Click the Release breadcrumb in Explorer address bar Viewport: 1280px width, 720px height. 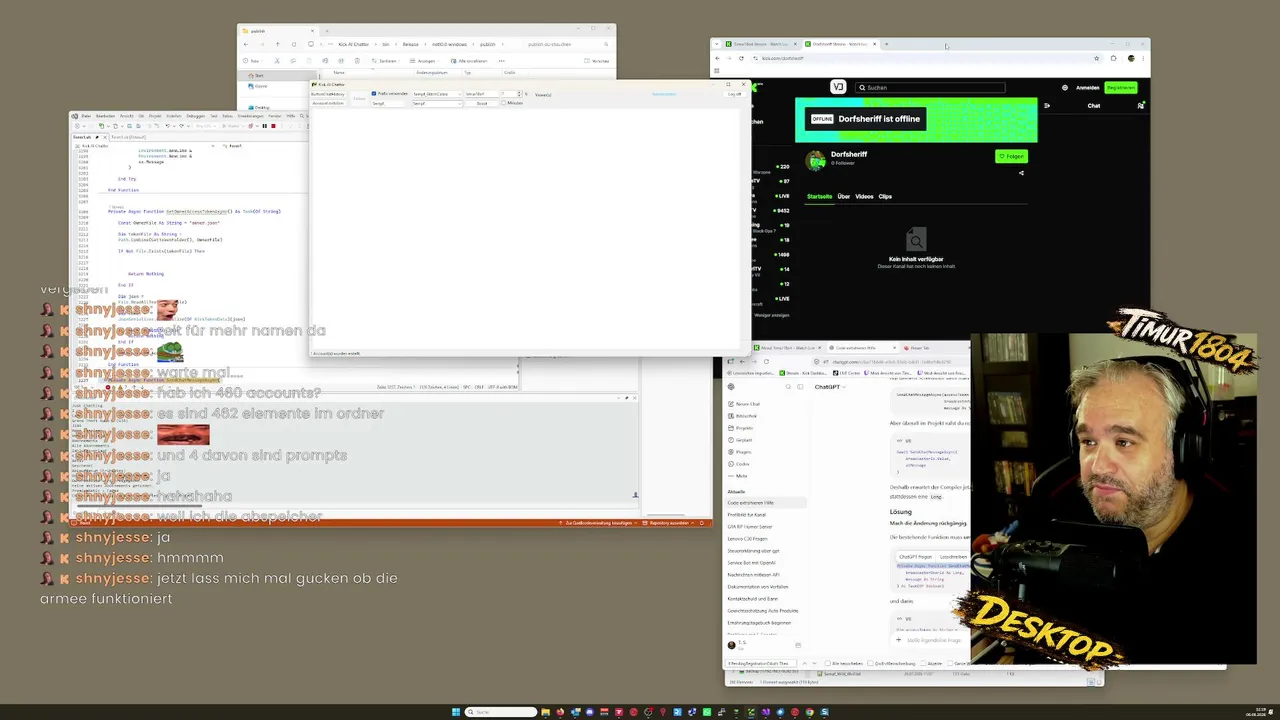(411, 44)
